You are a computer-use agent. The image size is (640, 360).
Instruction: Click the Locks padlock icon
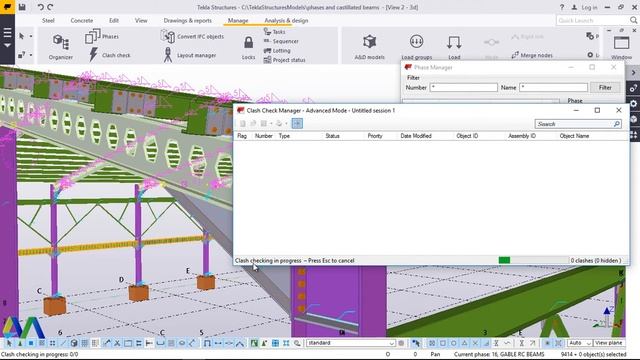coord(248,42)
